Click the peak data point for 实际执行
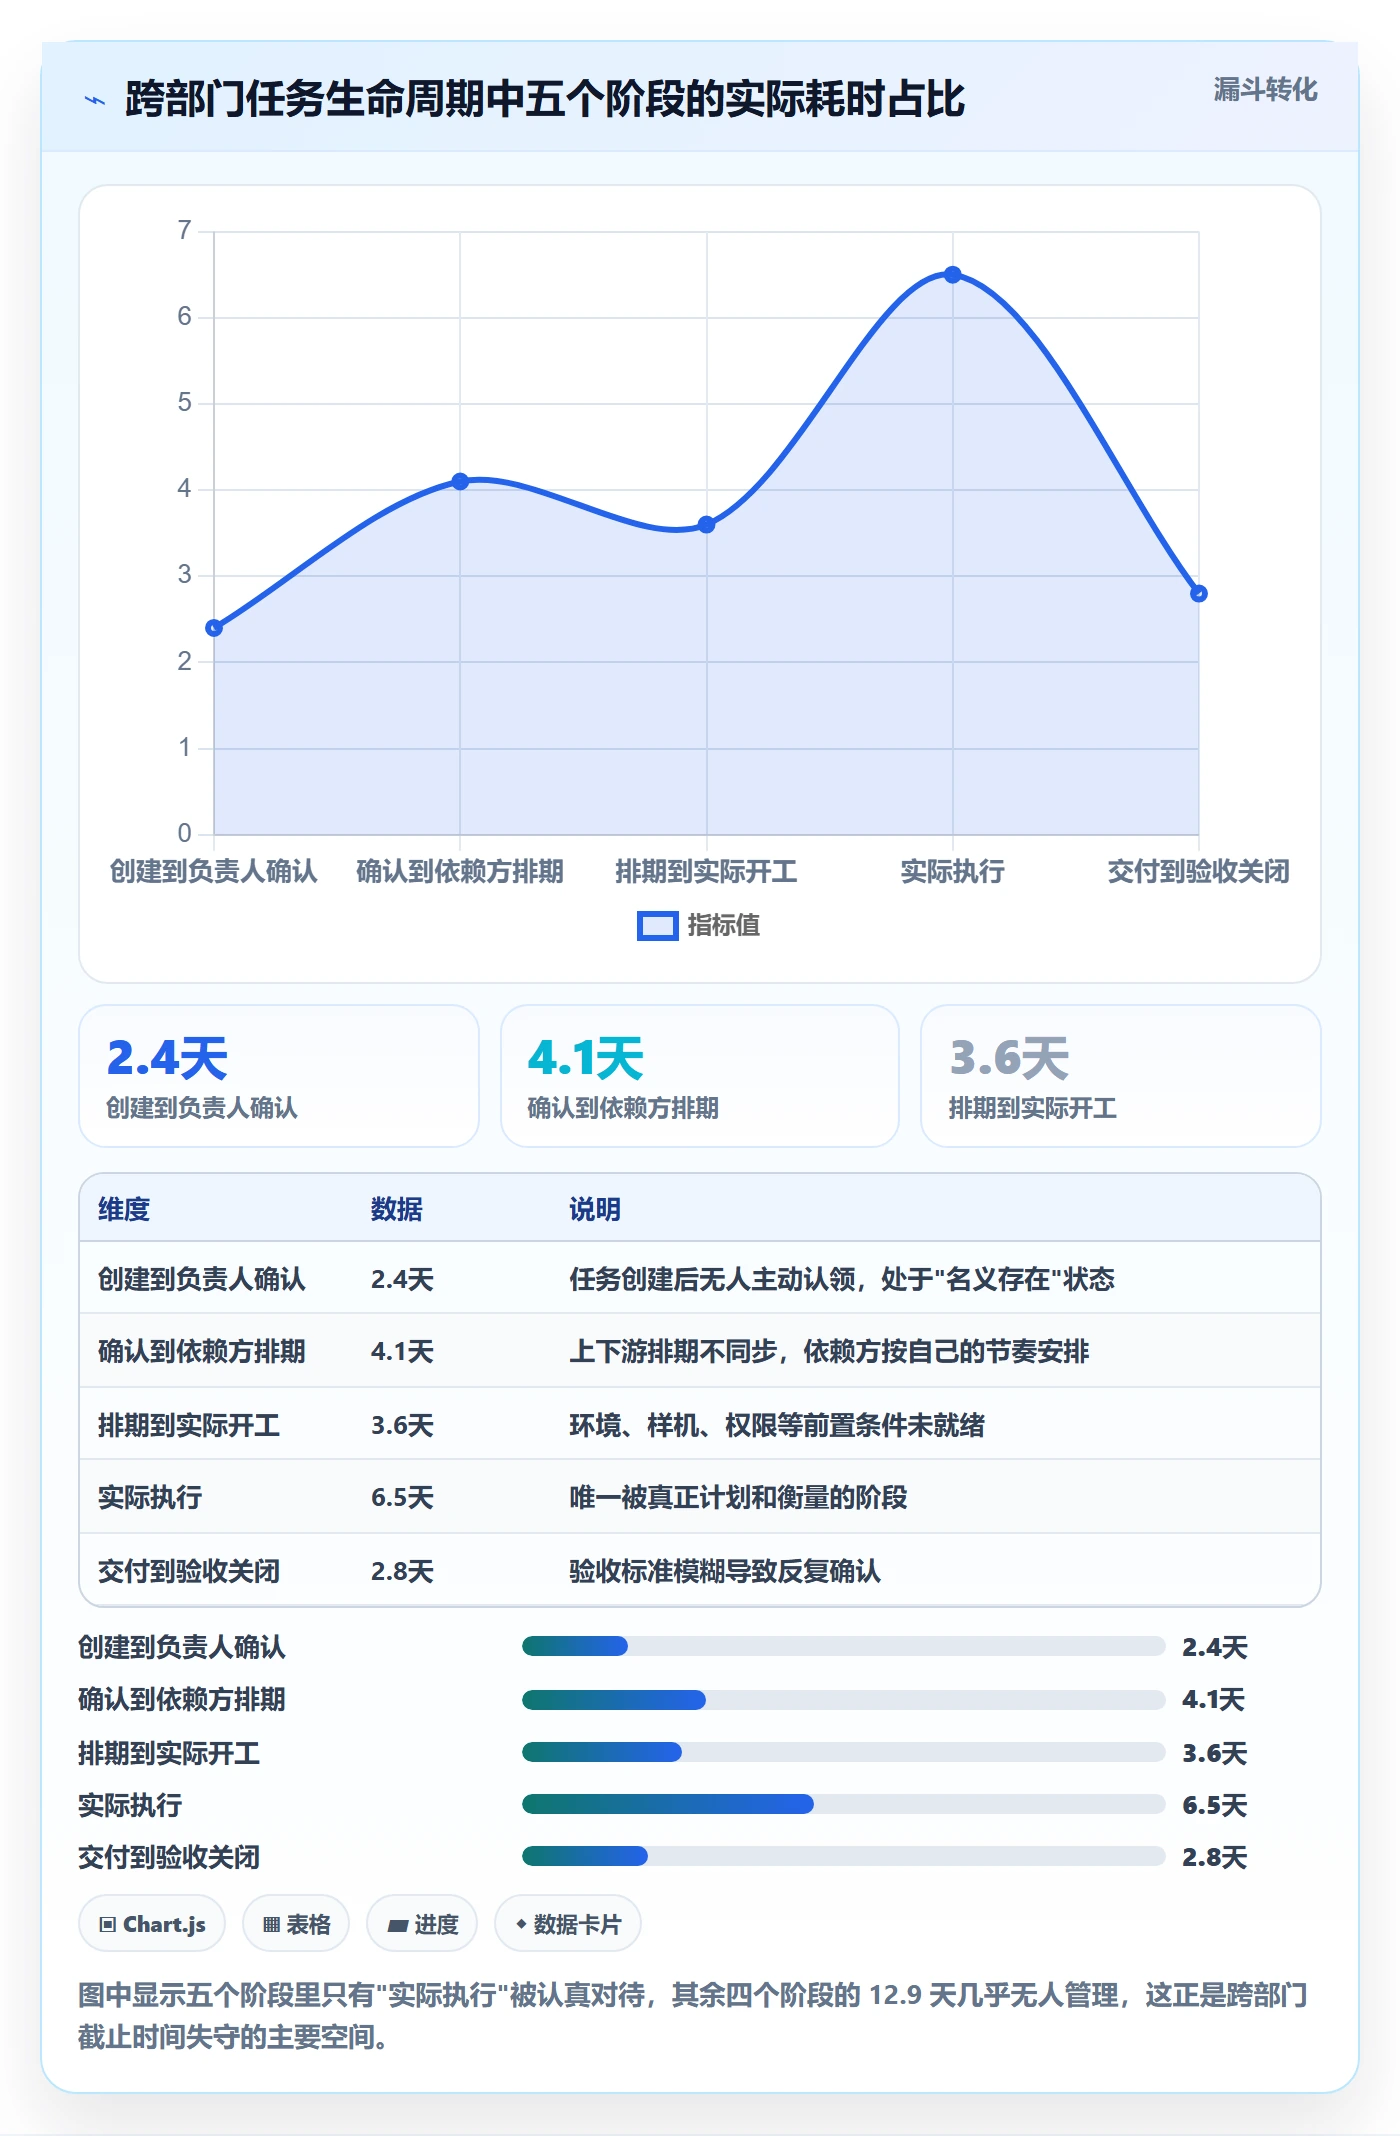Screen dimensions: 1400x2136 tap(953, 275)
